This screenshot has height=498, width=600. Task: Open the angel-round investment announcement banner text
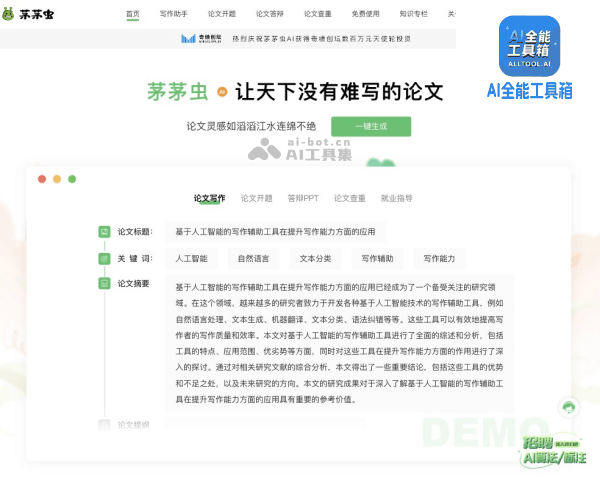coord(321,39)
